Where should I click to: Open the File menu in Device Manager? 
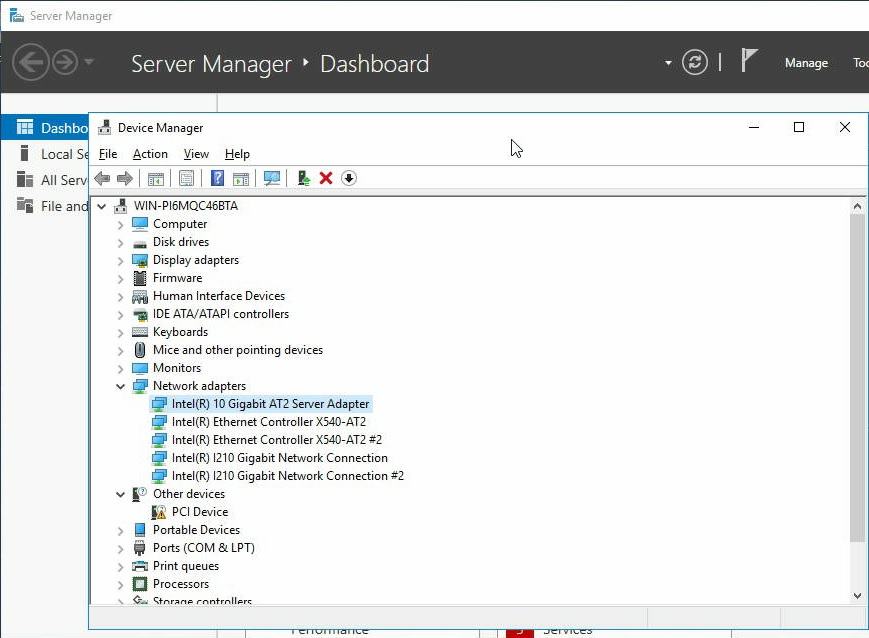tap(108, 154)
